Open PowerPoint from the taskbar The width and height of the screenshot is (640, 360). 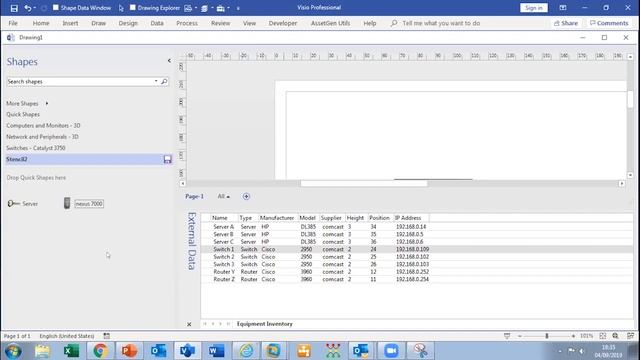coord(129,351)
